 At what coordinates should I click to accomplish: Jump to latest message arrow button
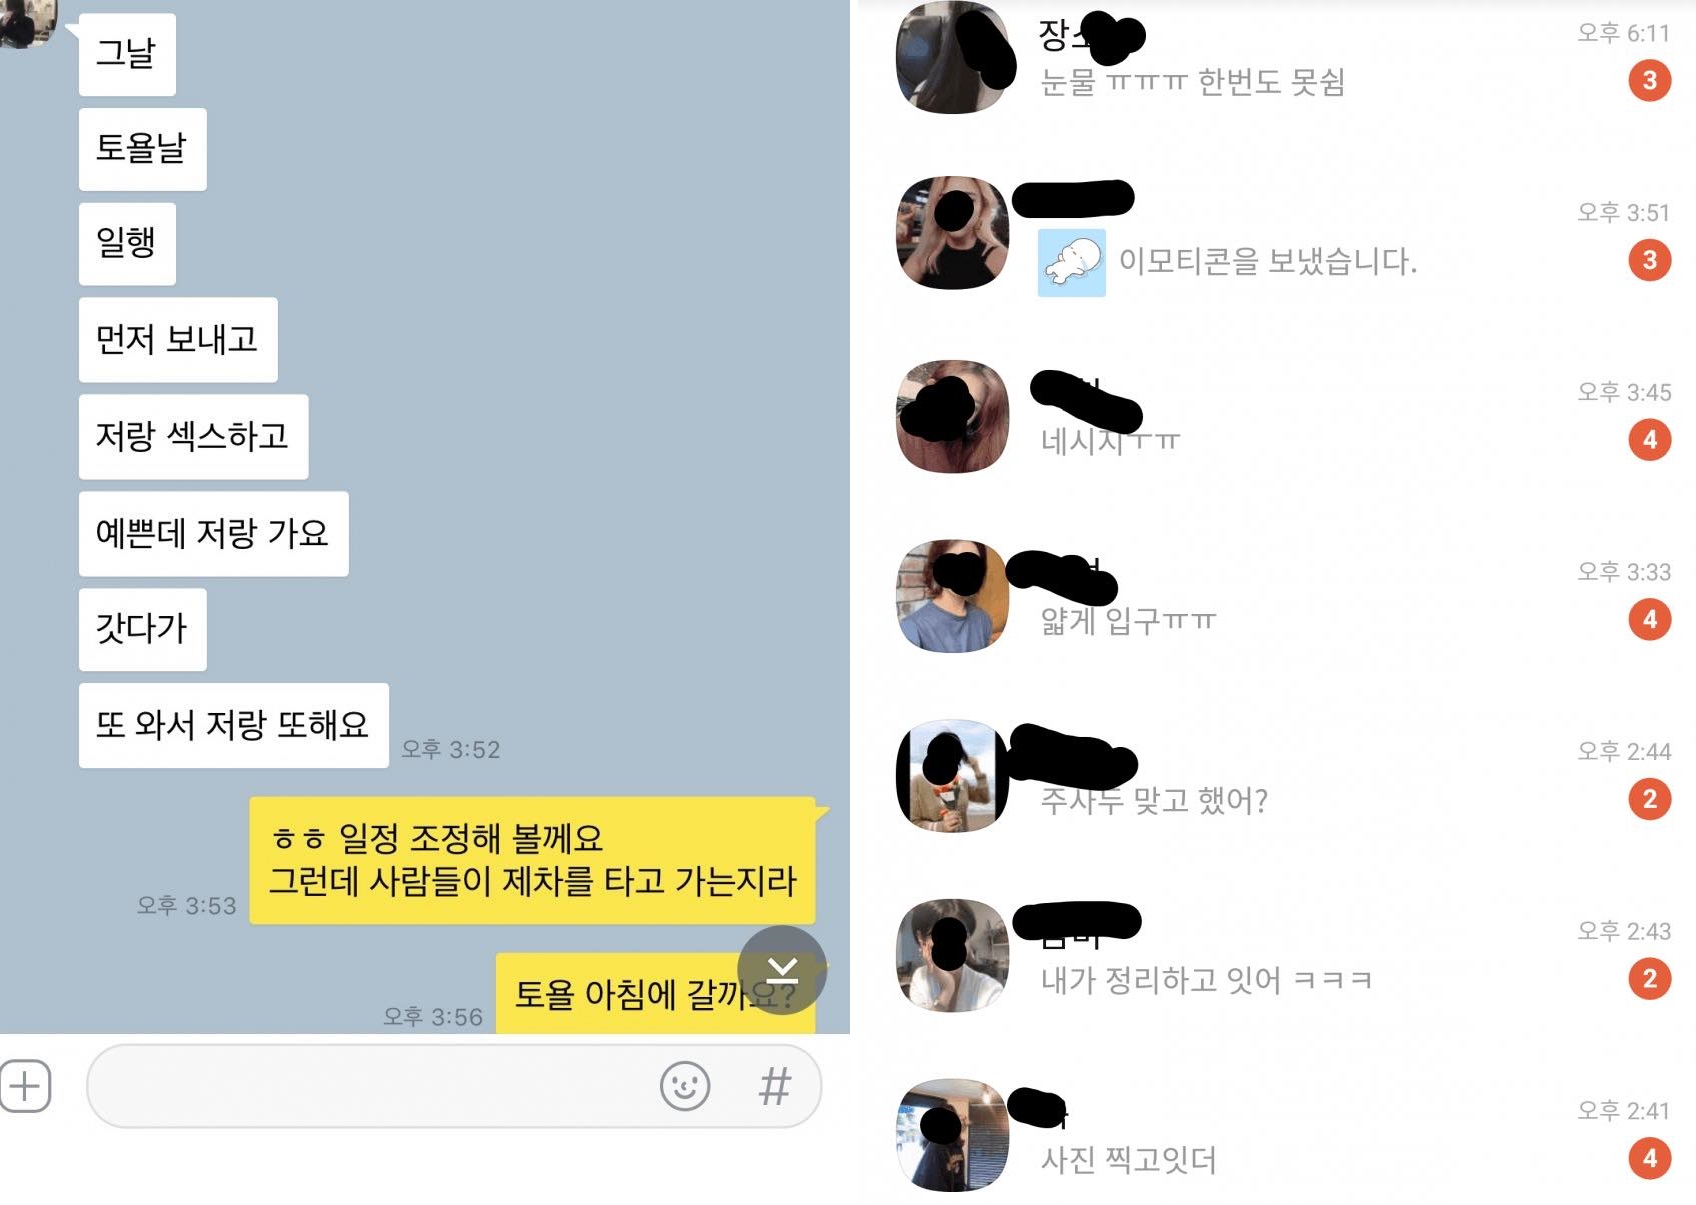click(x=782, y=970)
